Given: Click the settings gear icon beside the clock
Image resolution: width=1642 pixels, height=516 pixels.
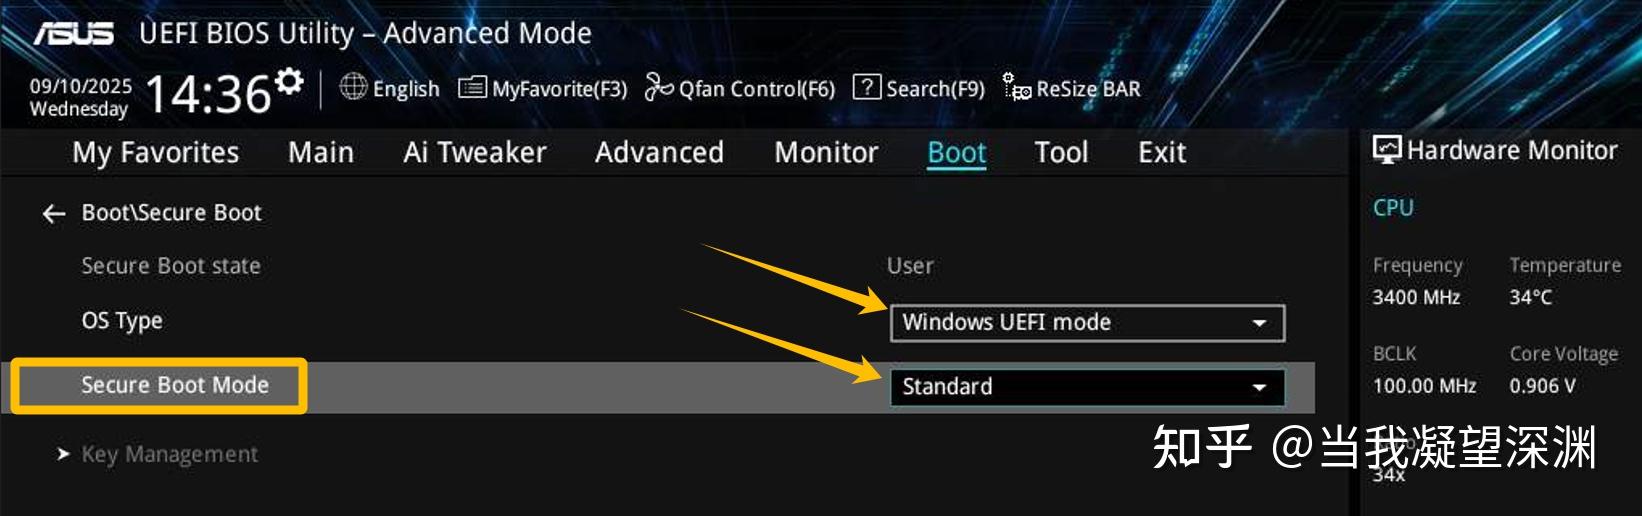Looking at the screenshot, I should (x=289, y=81).
